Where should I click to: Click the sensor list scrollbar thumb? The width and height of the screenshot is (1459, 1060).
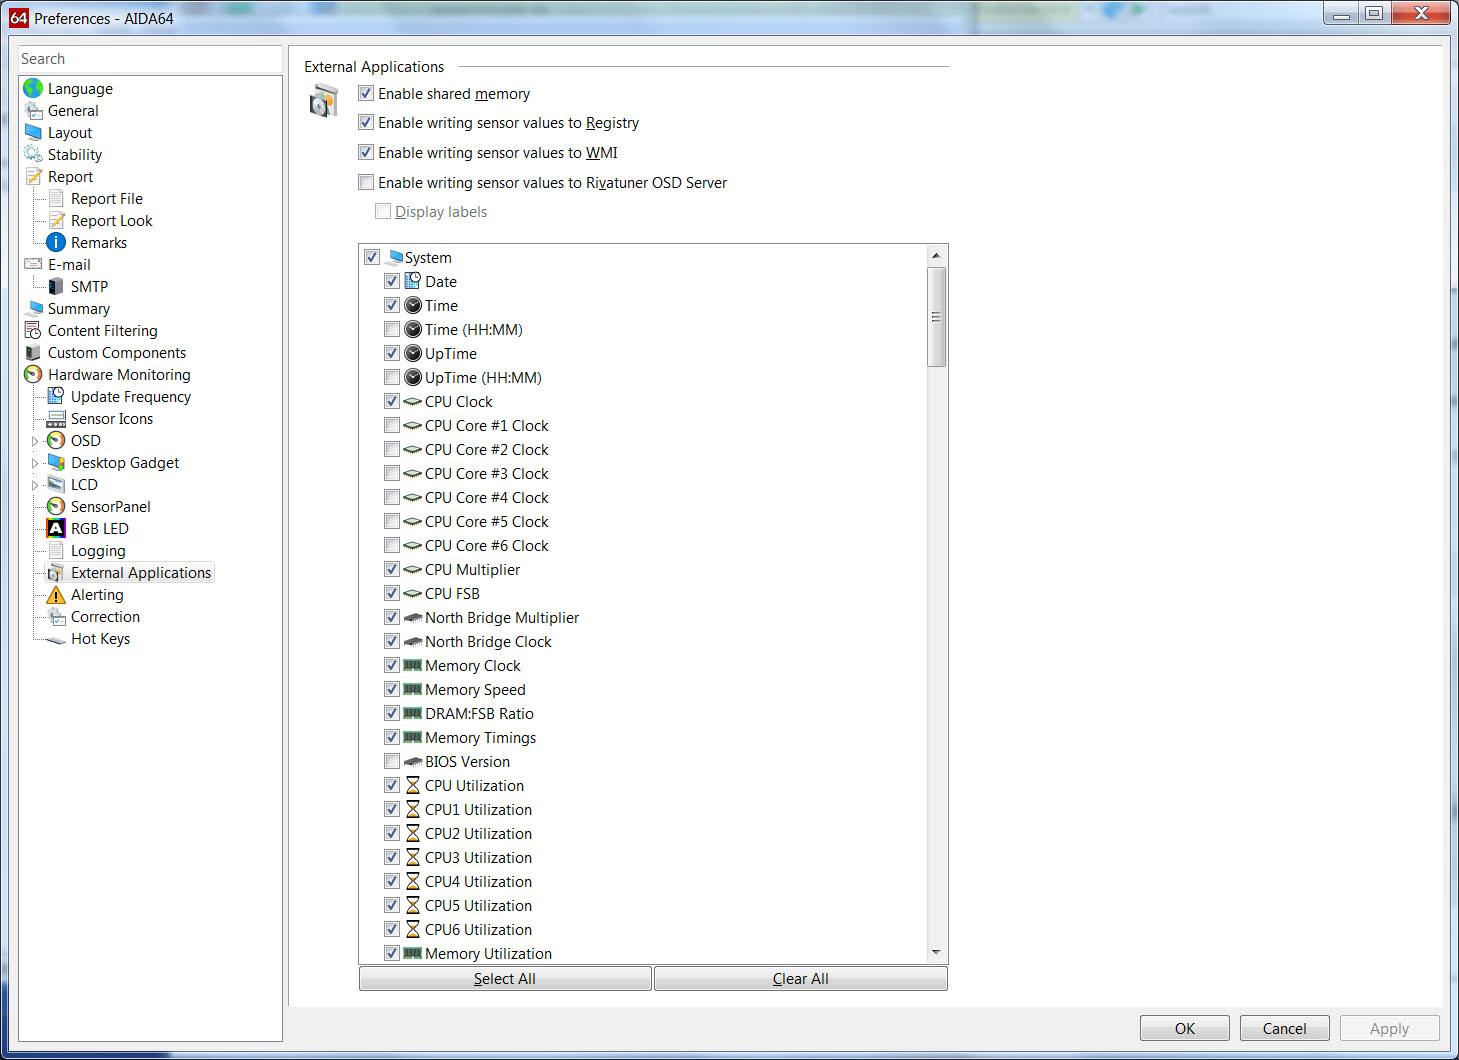coord(936,317)
